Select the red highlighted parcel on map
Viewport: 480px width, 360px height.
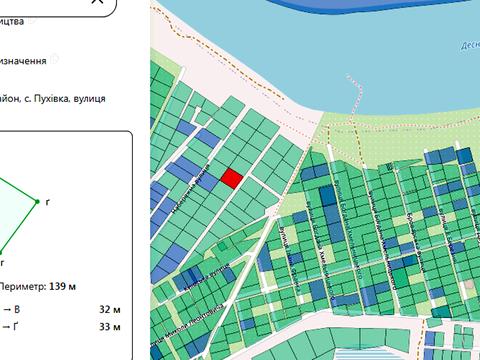click(232, 178)
